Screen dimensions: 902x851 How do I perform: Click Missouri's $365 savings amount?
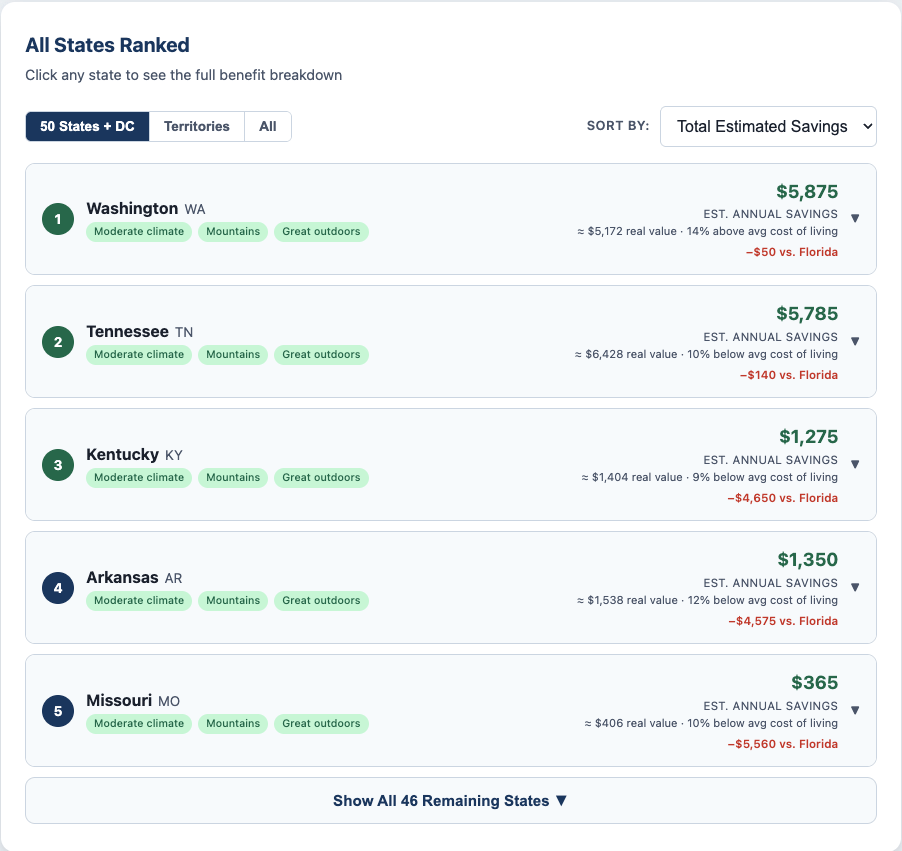point(814,683)
